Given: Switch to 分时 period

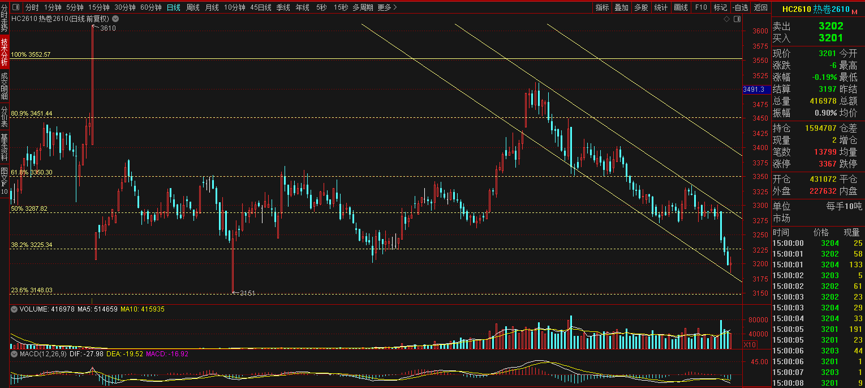Looking at the screenshot, I should click(x=33, y=8).
